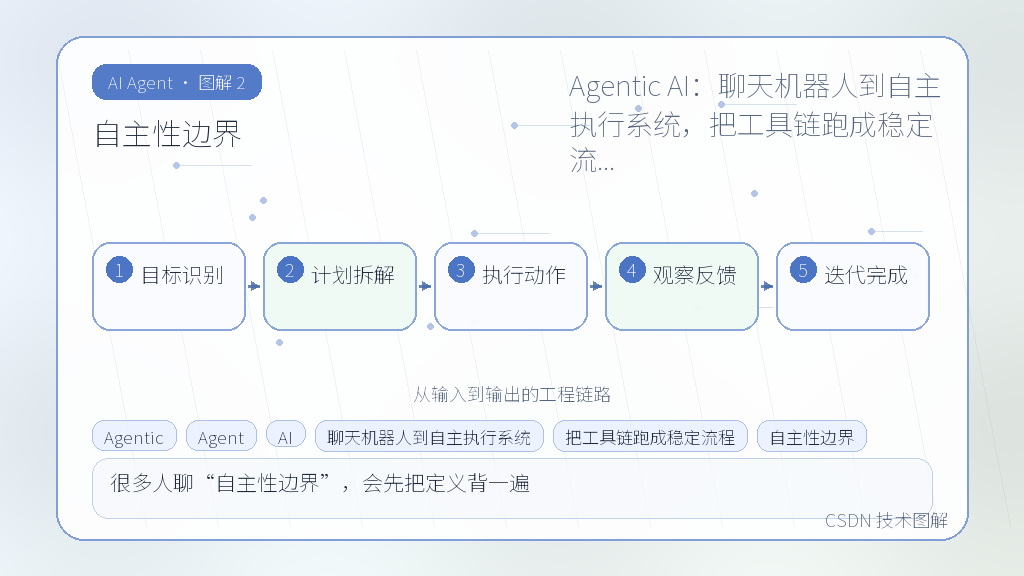Viewport: 1024px width, 576px height.
Task: Select the 'Agent' tag
Action: click(x=221, y=436)
